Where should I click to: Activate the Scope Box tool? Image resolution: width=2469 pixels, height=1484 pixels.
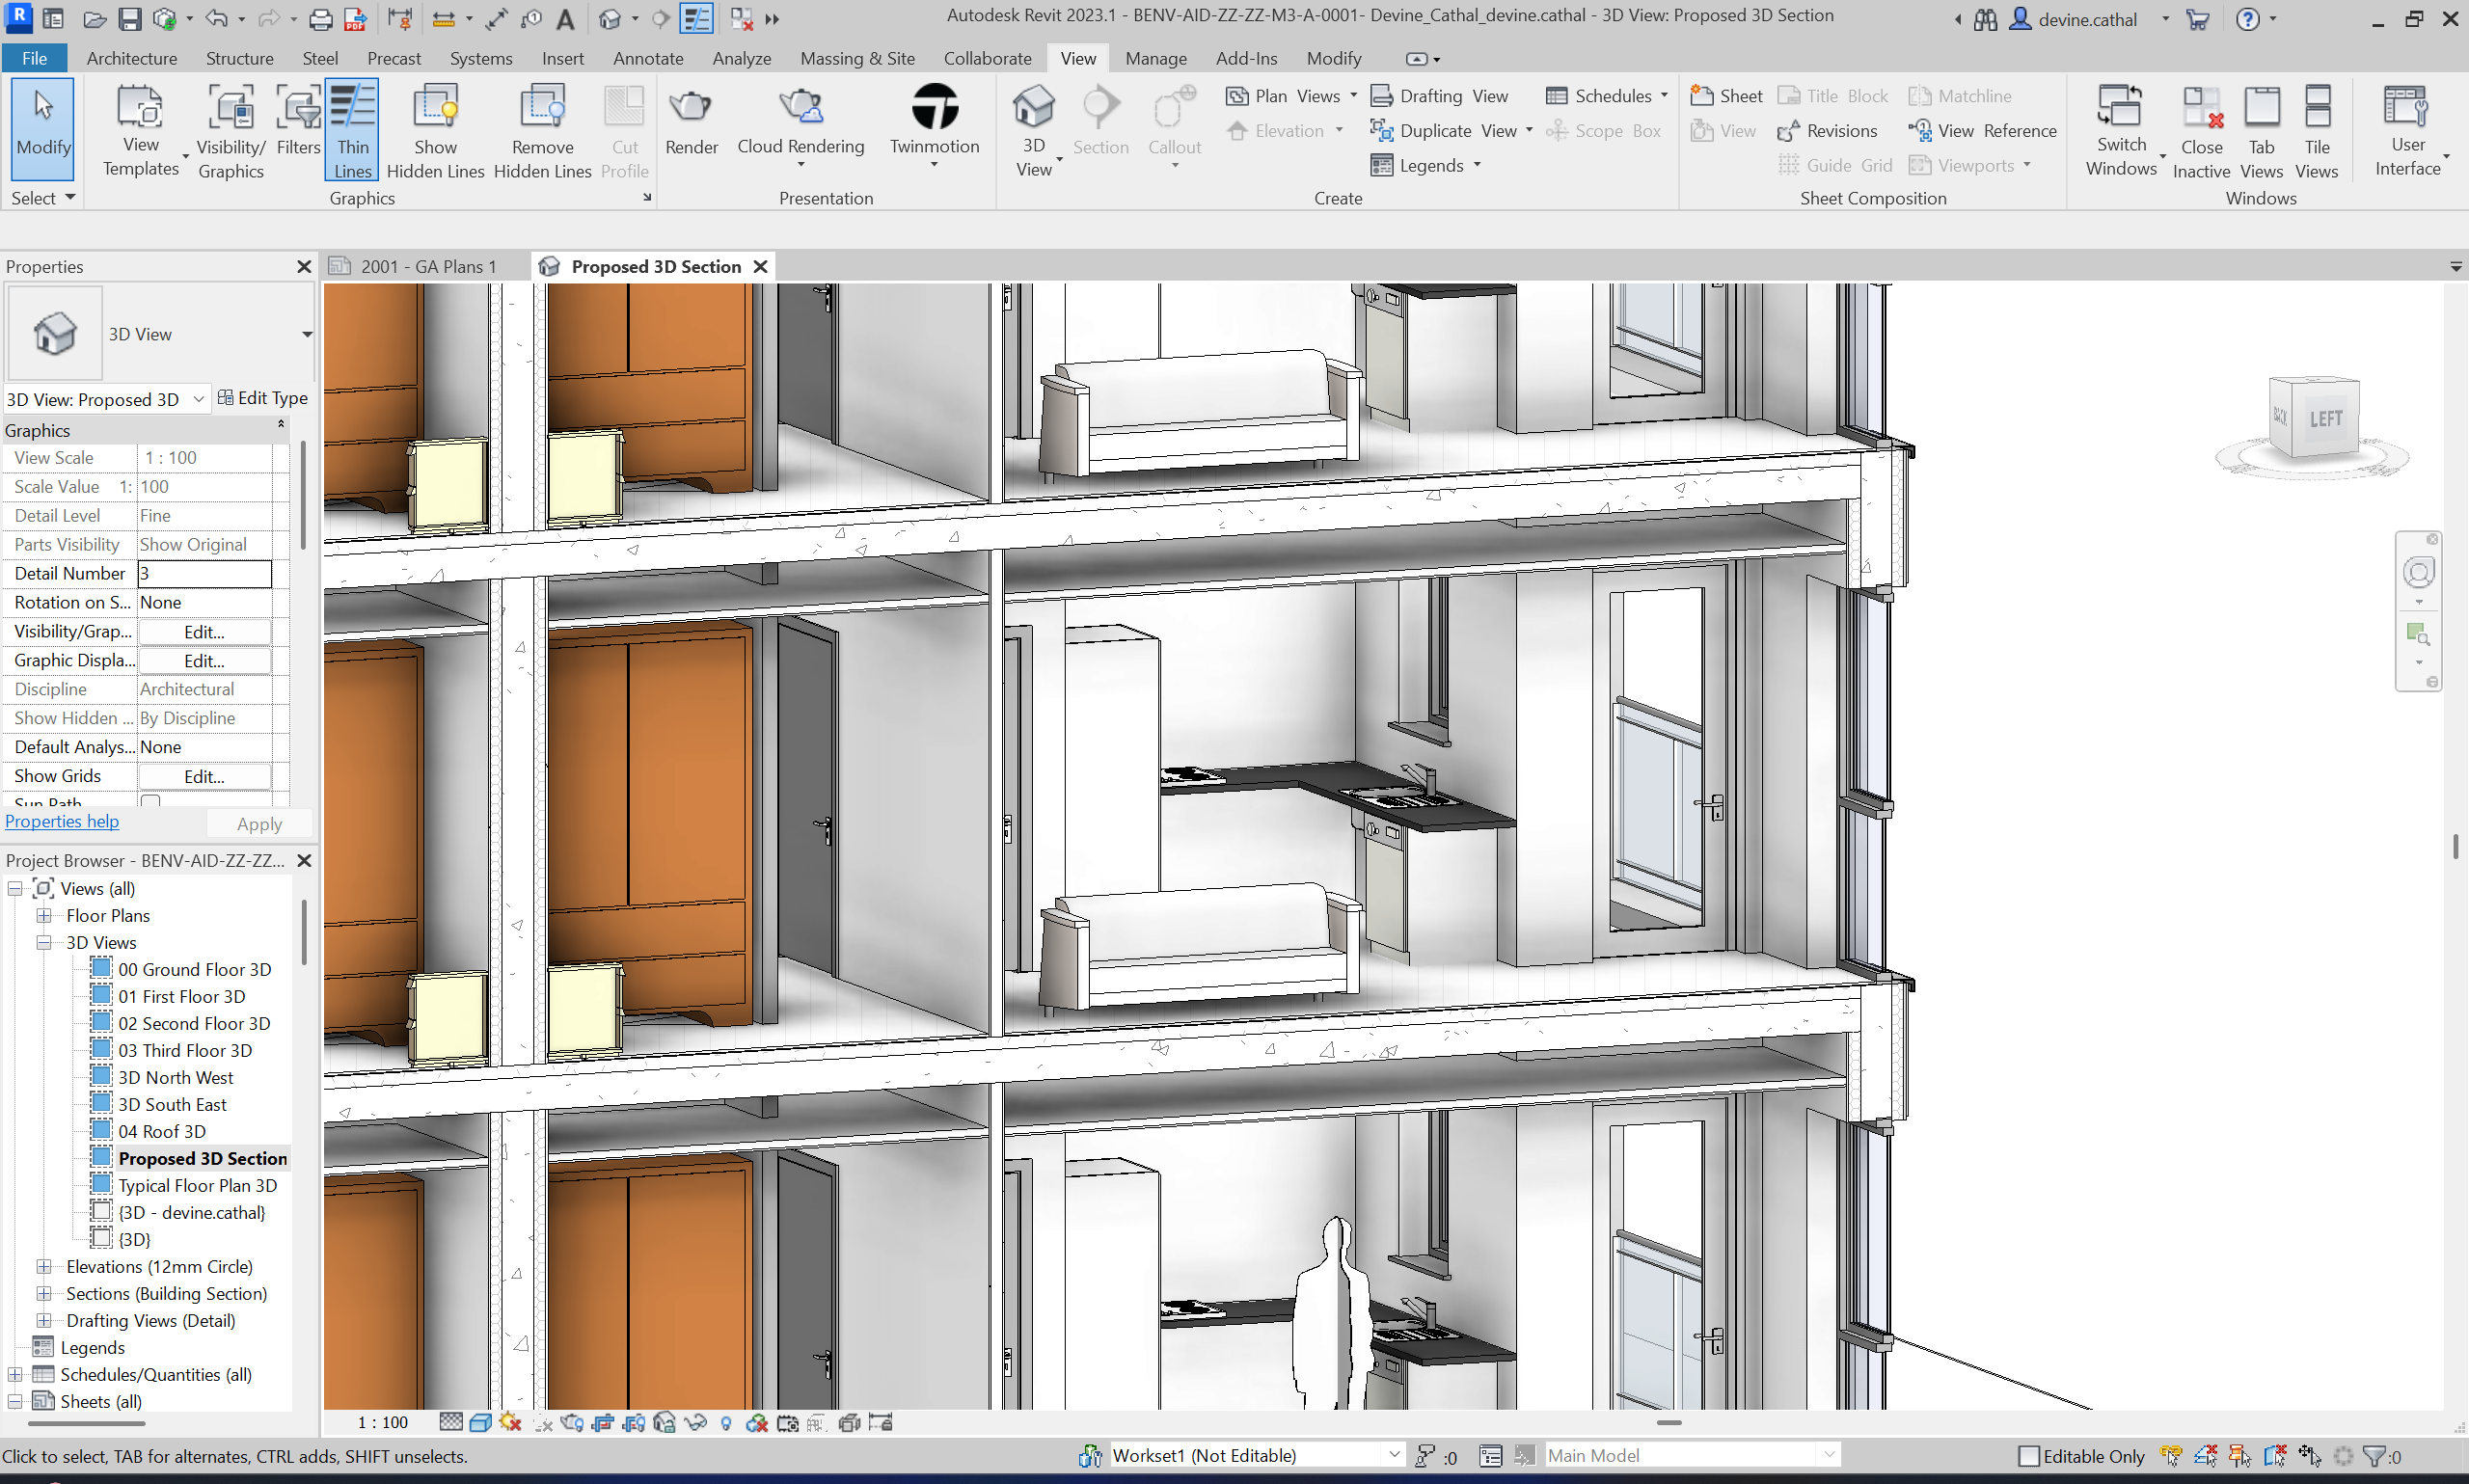[x=1604, y=130]
